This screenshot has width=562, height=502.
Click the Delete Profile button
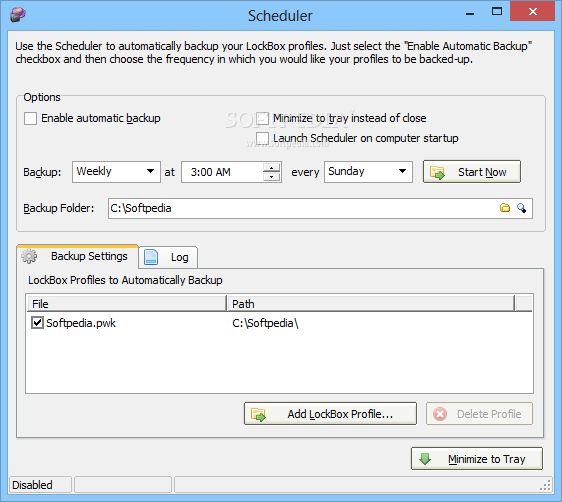479,414
